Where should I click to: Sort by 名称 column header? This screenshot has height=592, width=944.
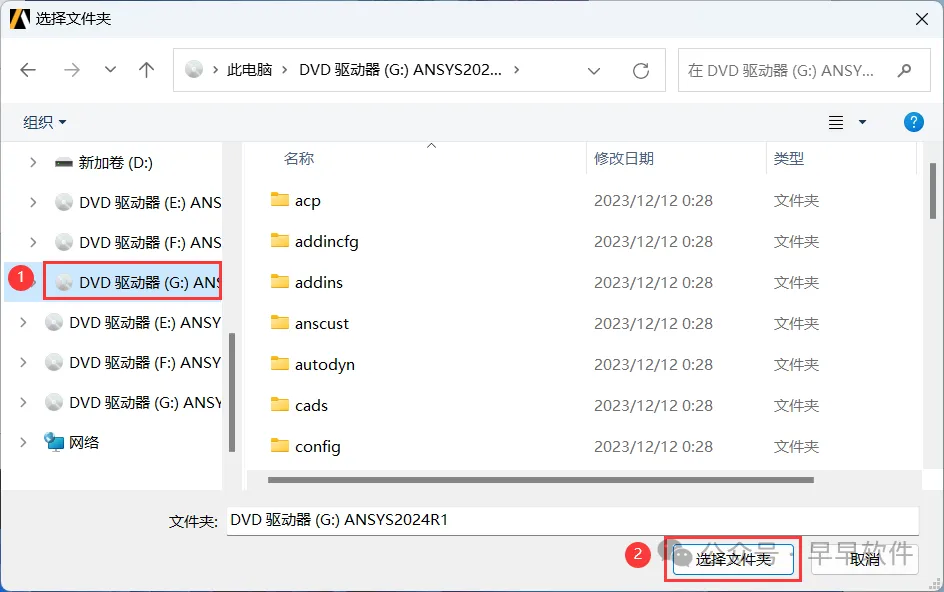tap(299, 158)
